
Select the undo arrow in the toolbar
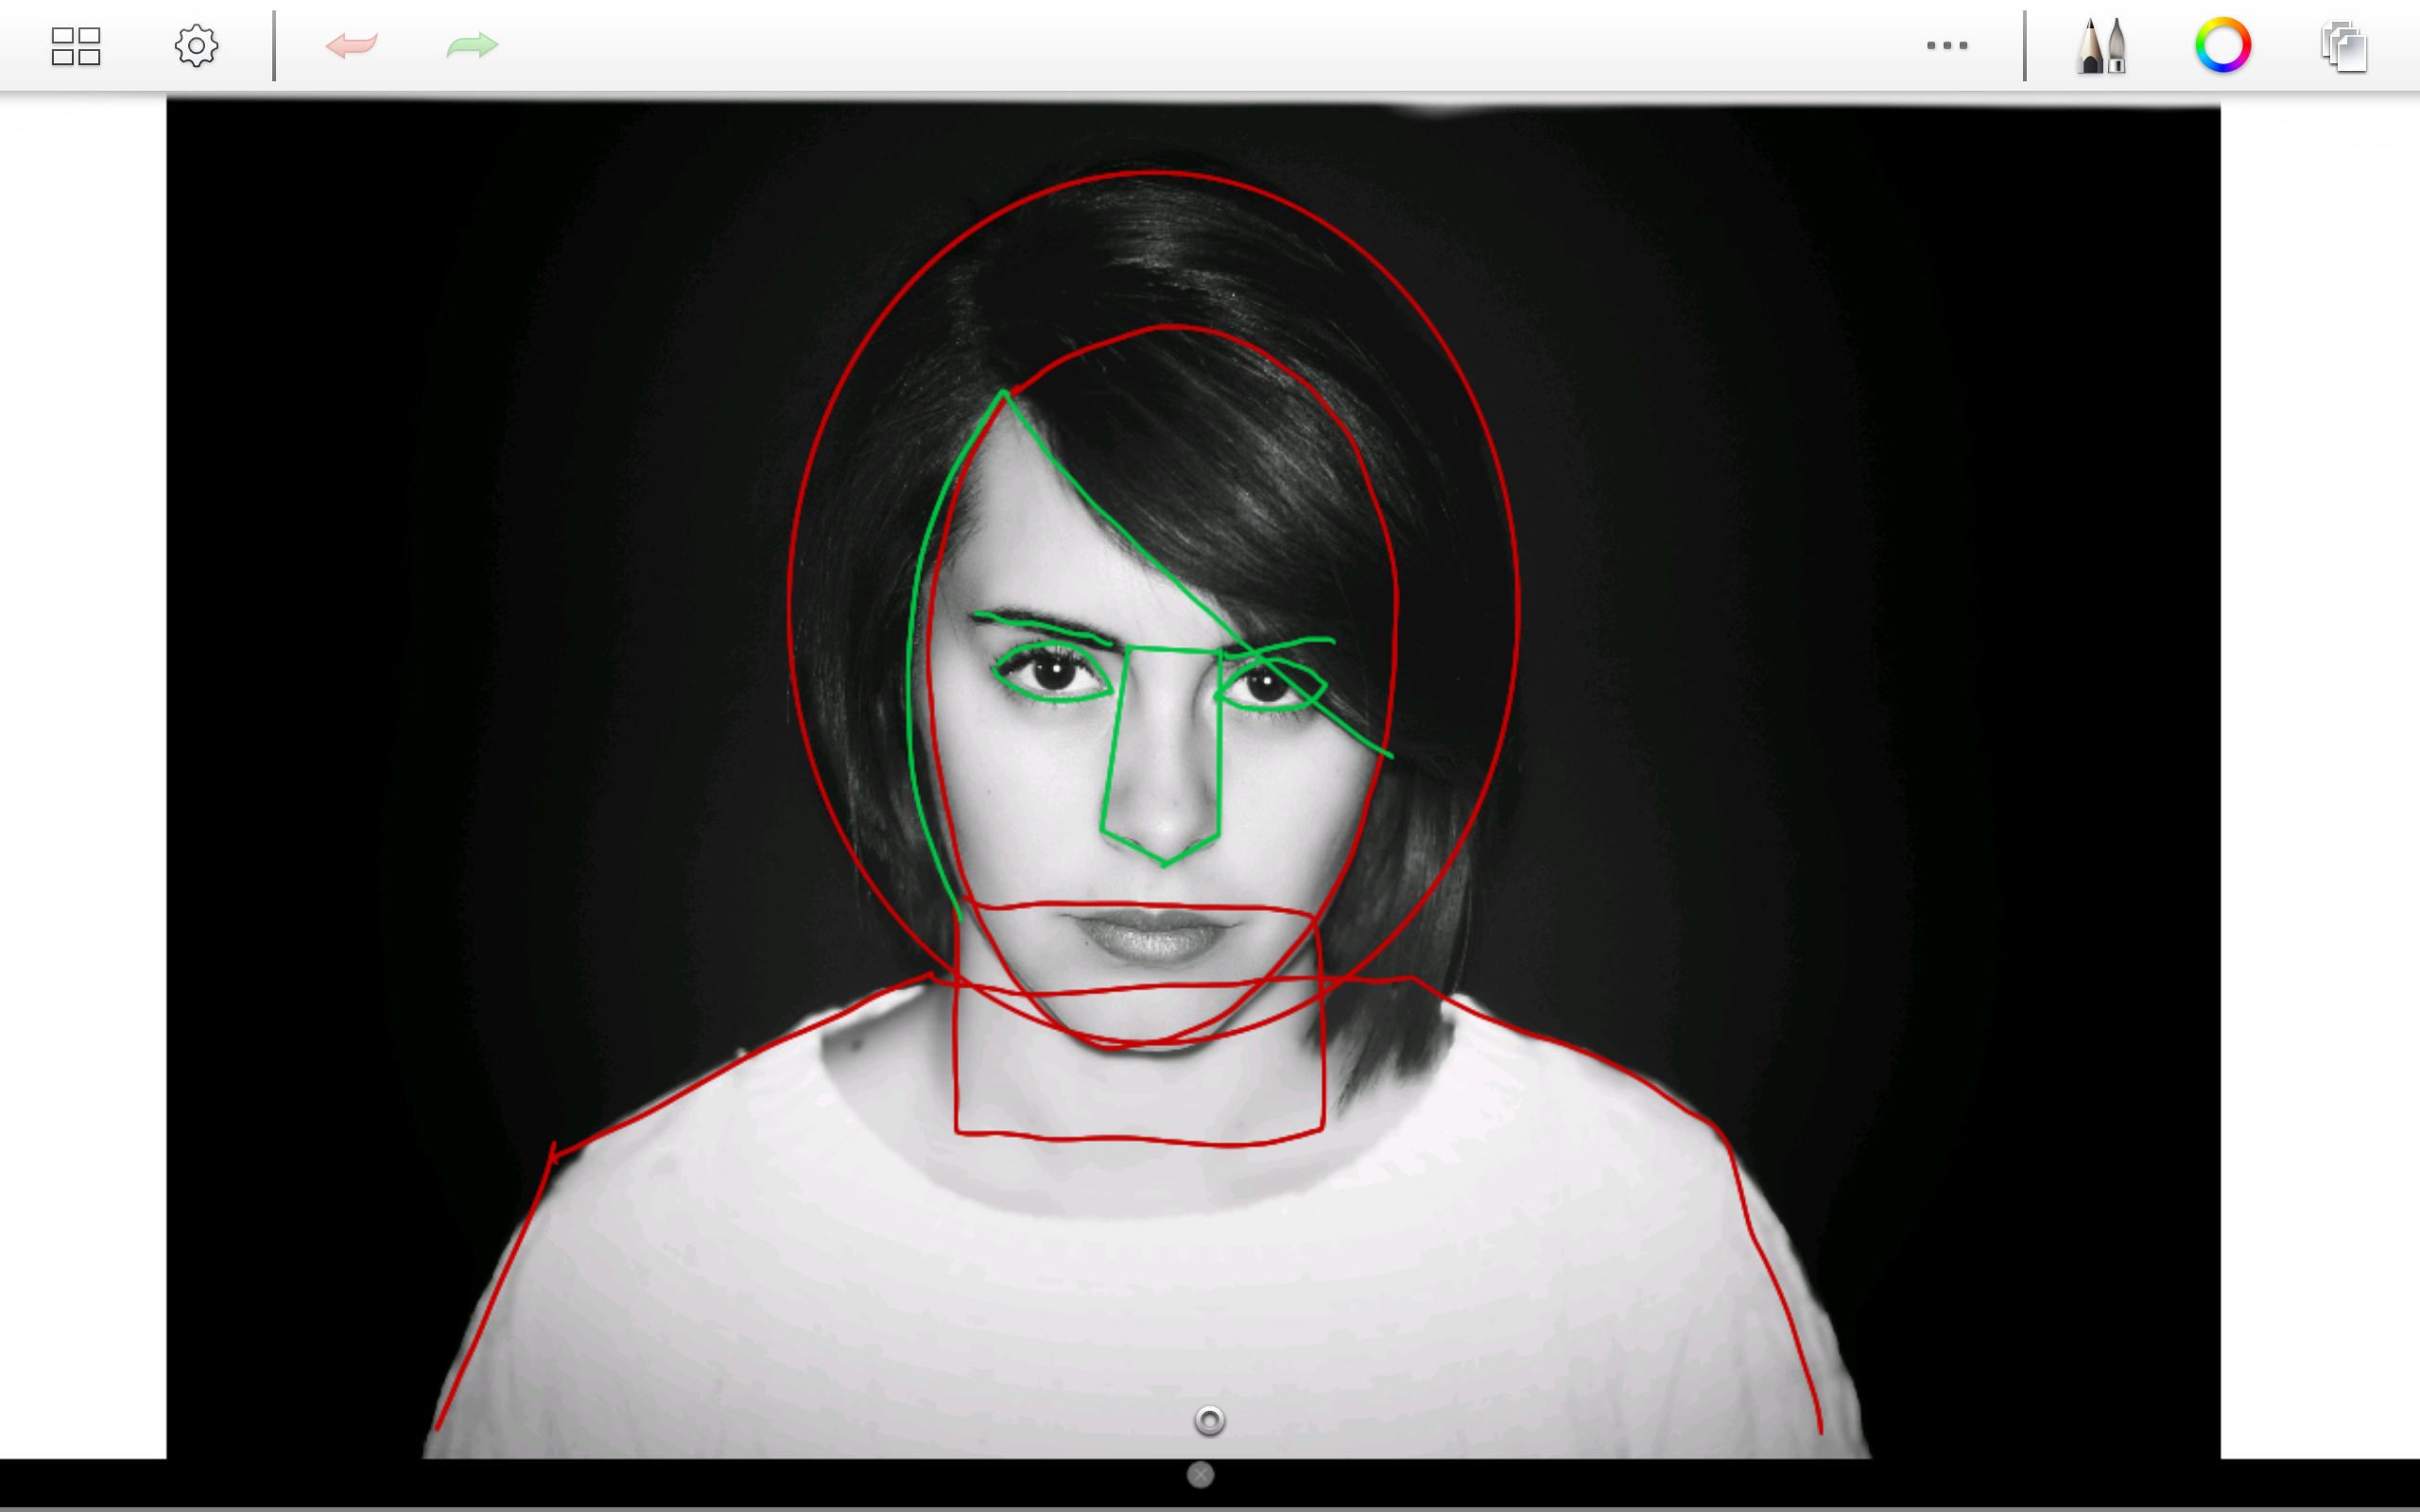click(x=354, y=45)
